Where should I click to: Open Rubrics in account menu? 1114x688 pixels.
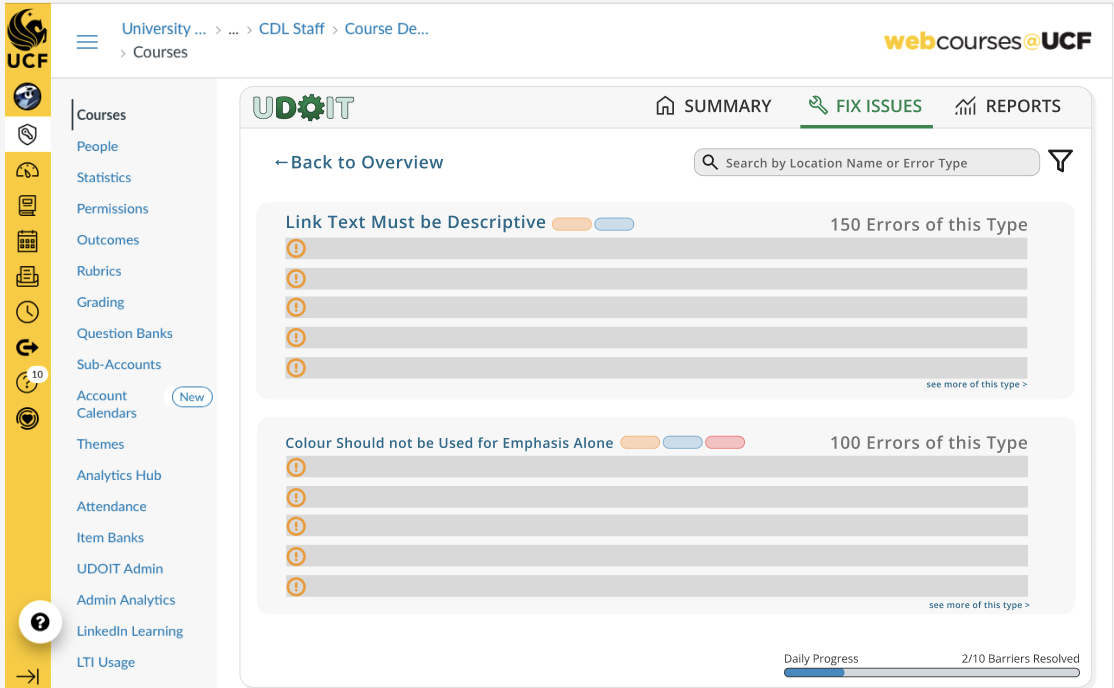pos(99,272)
